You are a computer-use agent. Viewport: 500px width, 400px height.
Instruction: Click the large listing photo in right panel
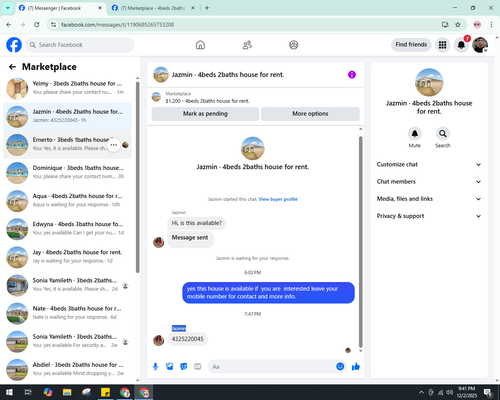click(x=429, y=83)
